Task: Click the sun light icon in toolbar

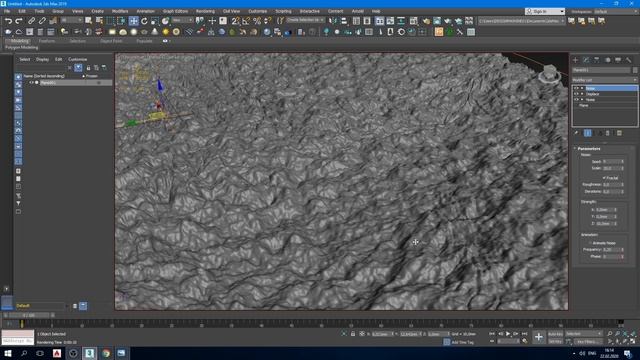Action: pos(165,32)
